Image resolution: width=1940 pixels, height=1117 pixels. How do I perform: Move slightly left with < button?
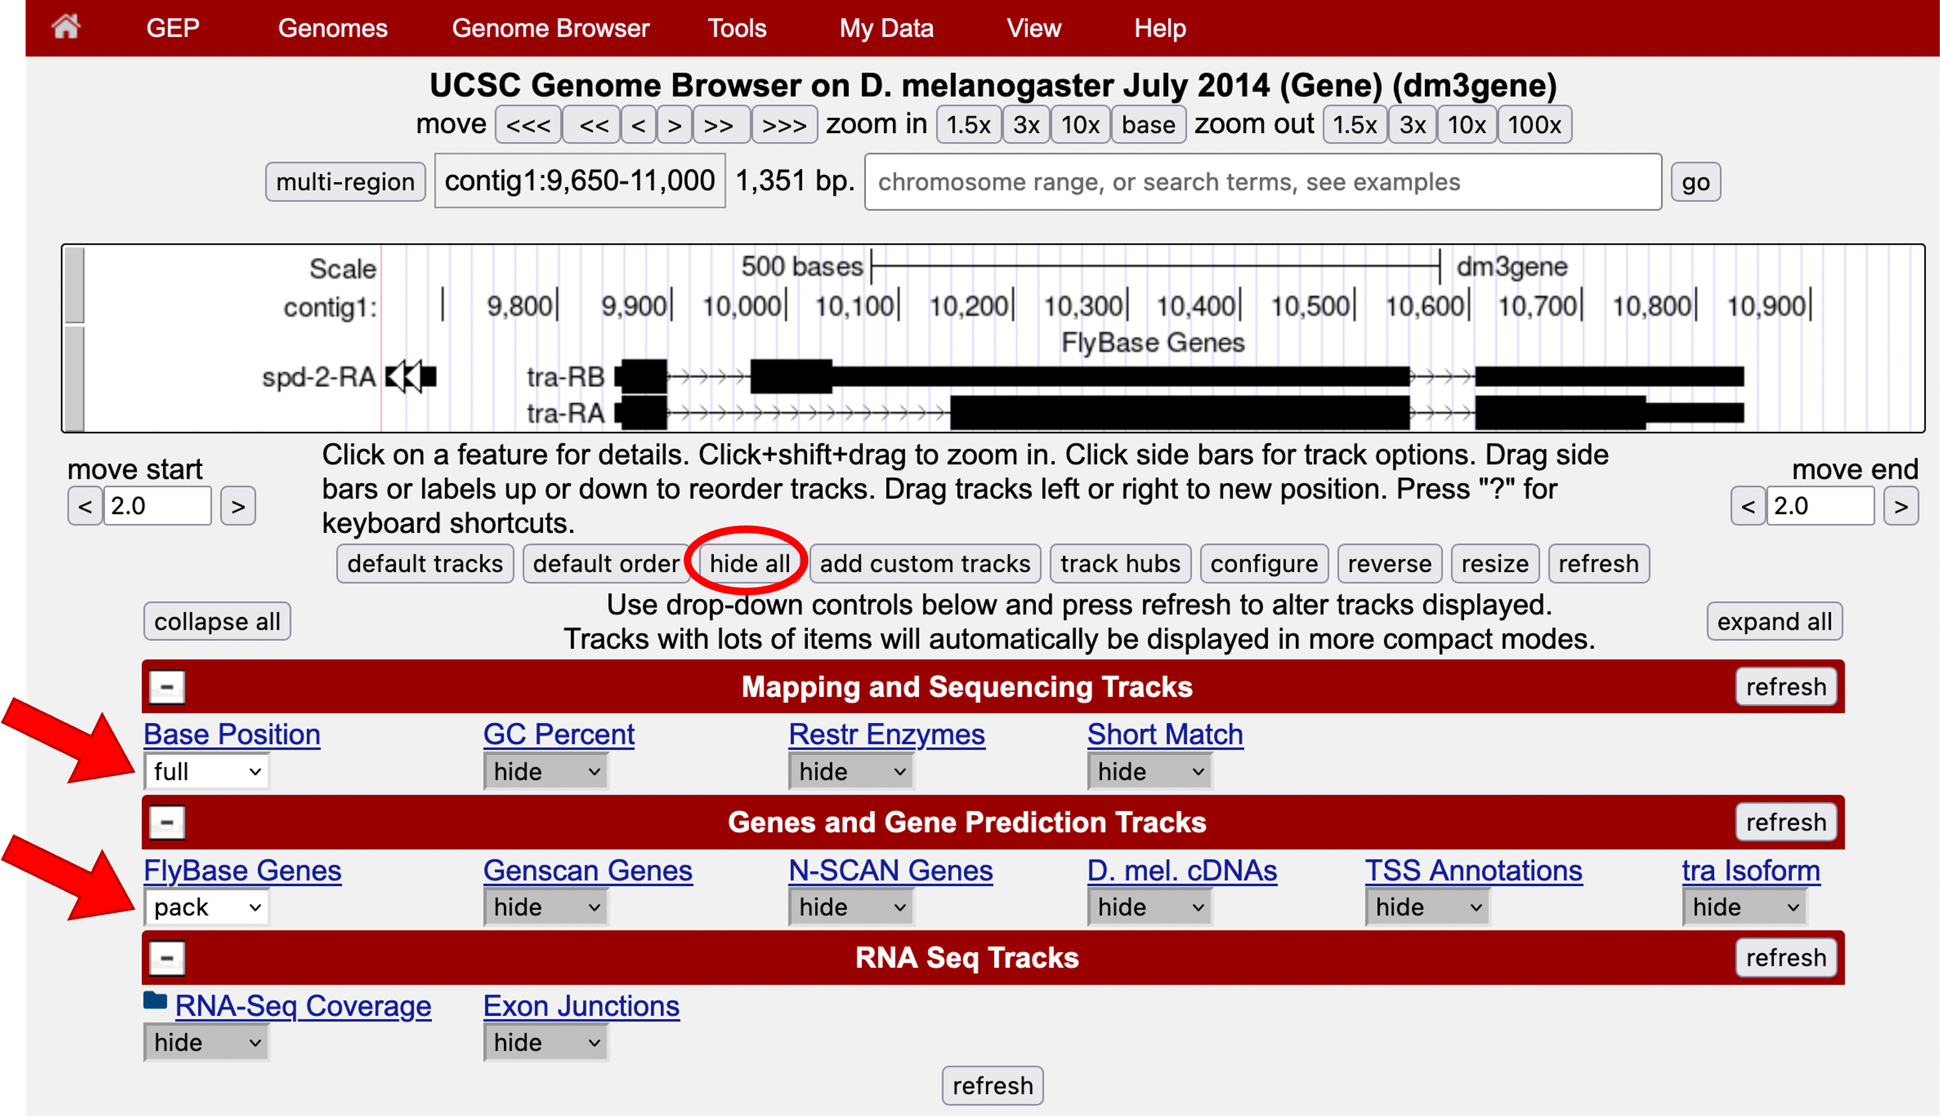pyautogui.click(x=638, y=125)
